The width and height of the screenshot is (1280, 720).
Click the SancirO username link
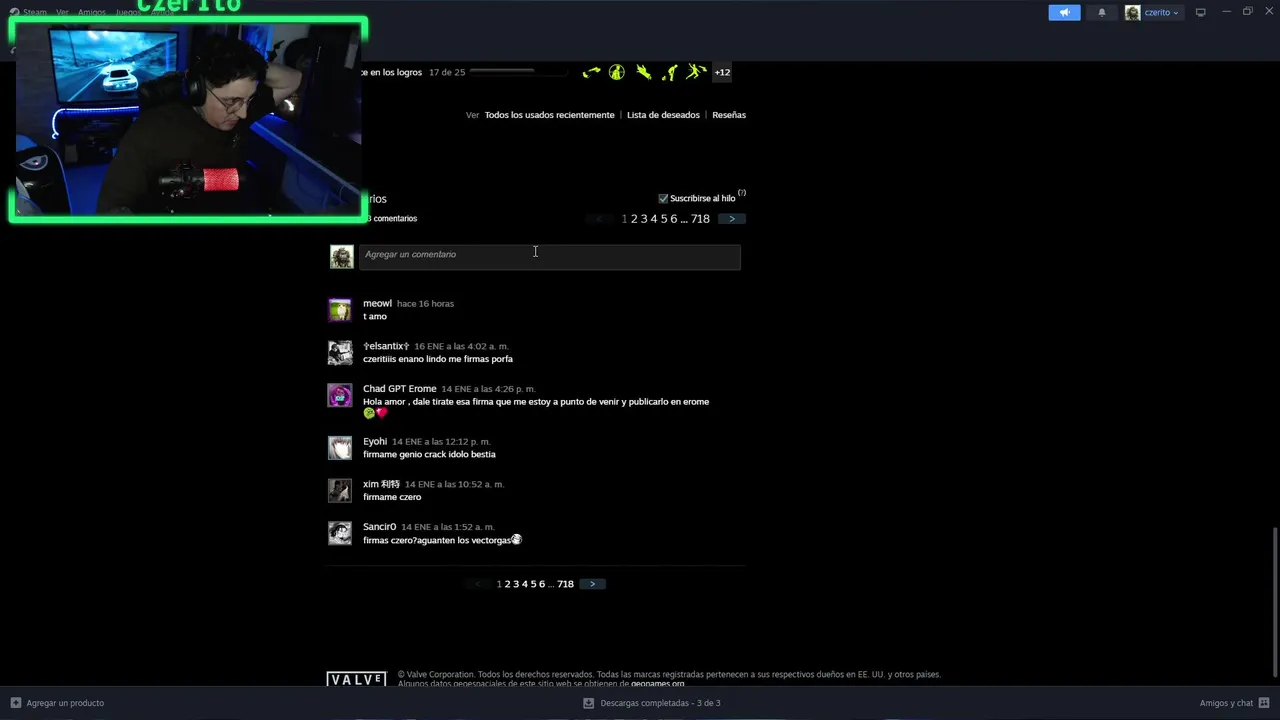click(379, 526)
